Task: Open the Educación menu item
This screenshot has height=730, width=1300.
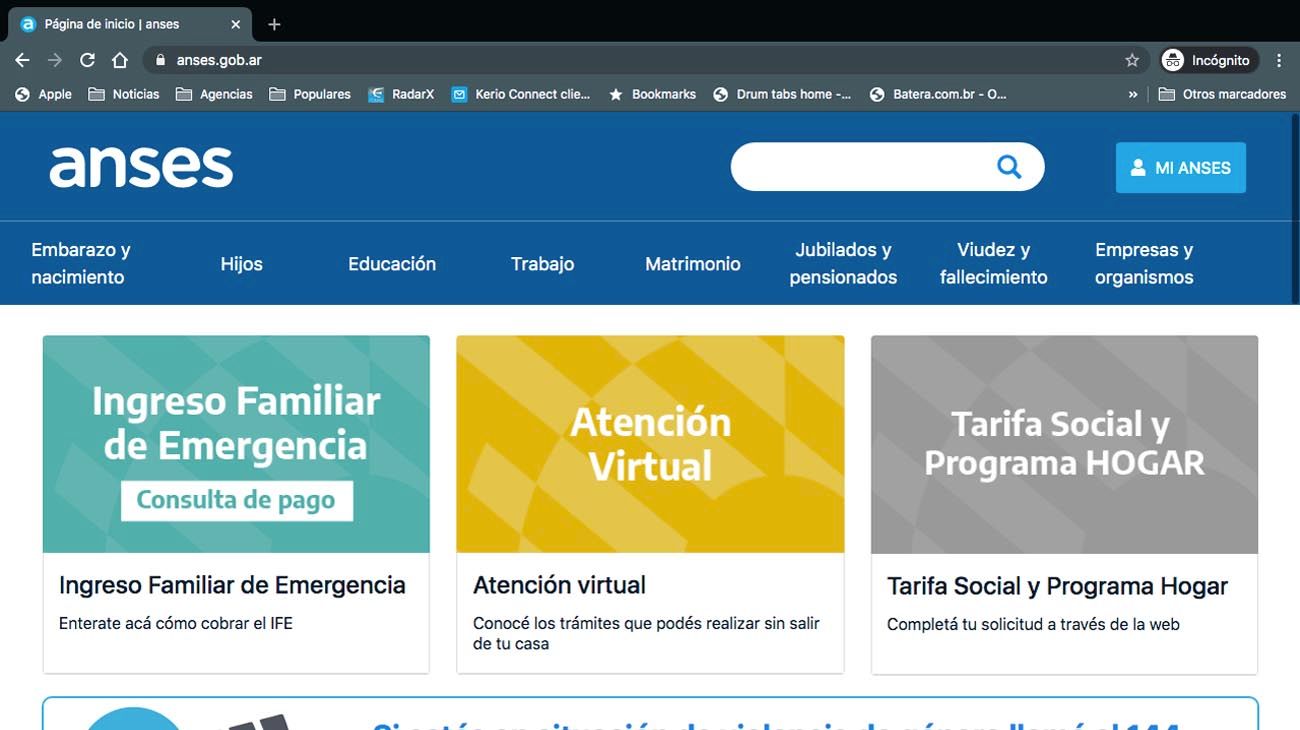Action: tap(392, 264)
